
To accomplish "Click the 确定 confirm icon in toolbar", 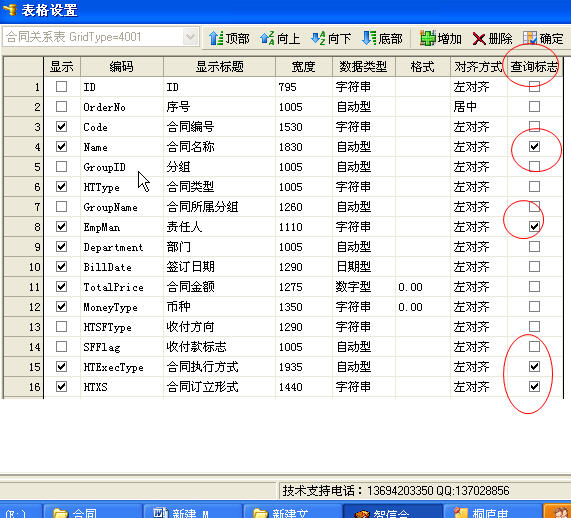I will 530,38.
